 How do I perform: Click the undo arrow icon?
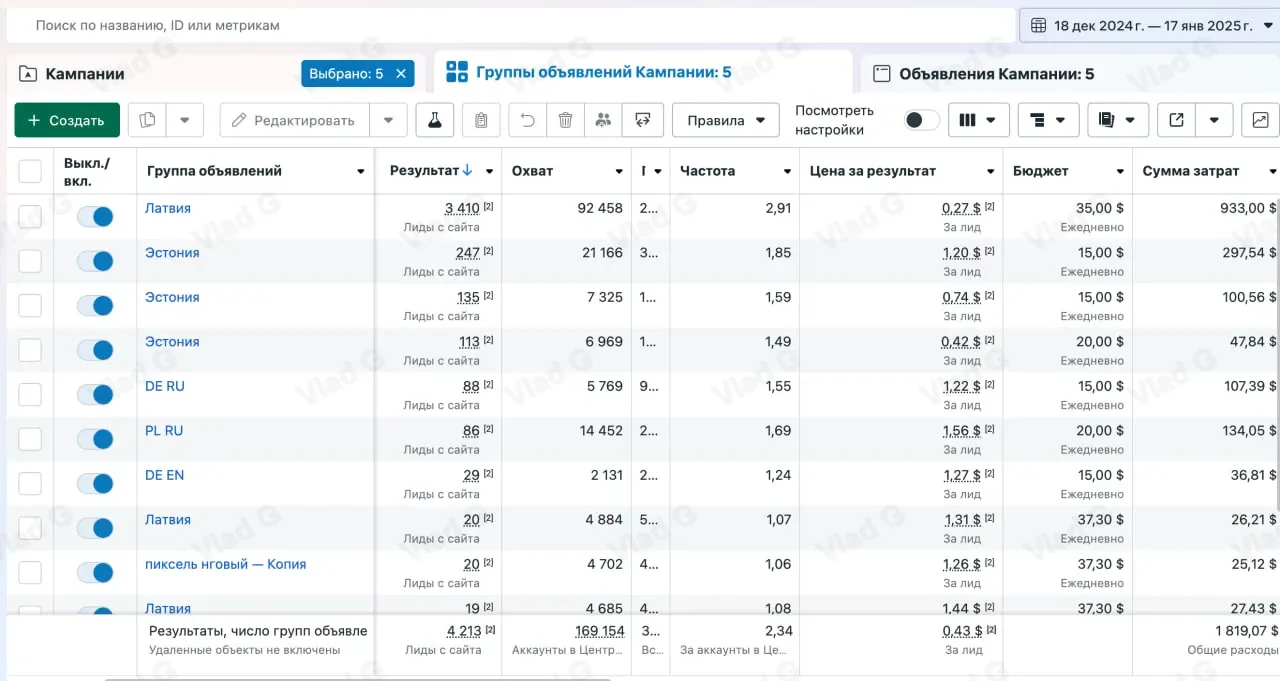(527, 120)
